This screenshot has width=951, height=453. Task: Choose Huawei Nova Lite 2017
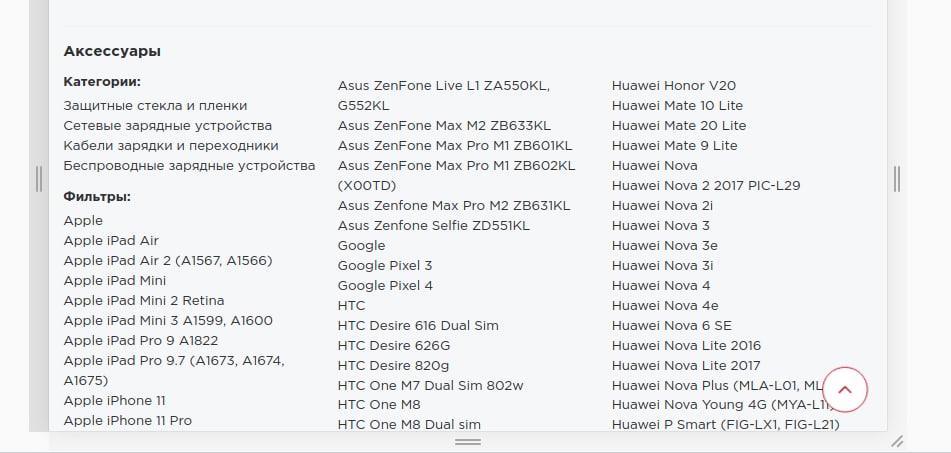pyautogui.click(x=686, y=366)
